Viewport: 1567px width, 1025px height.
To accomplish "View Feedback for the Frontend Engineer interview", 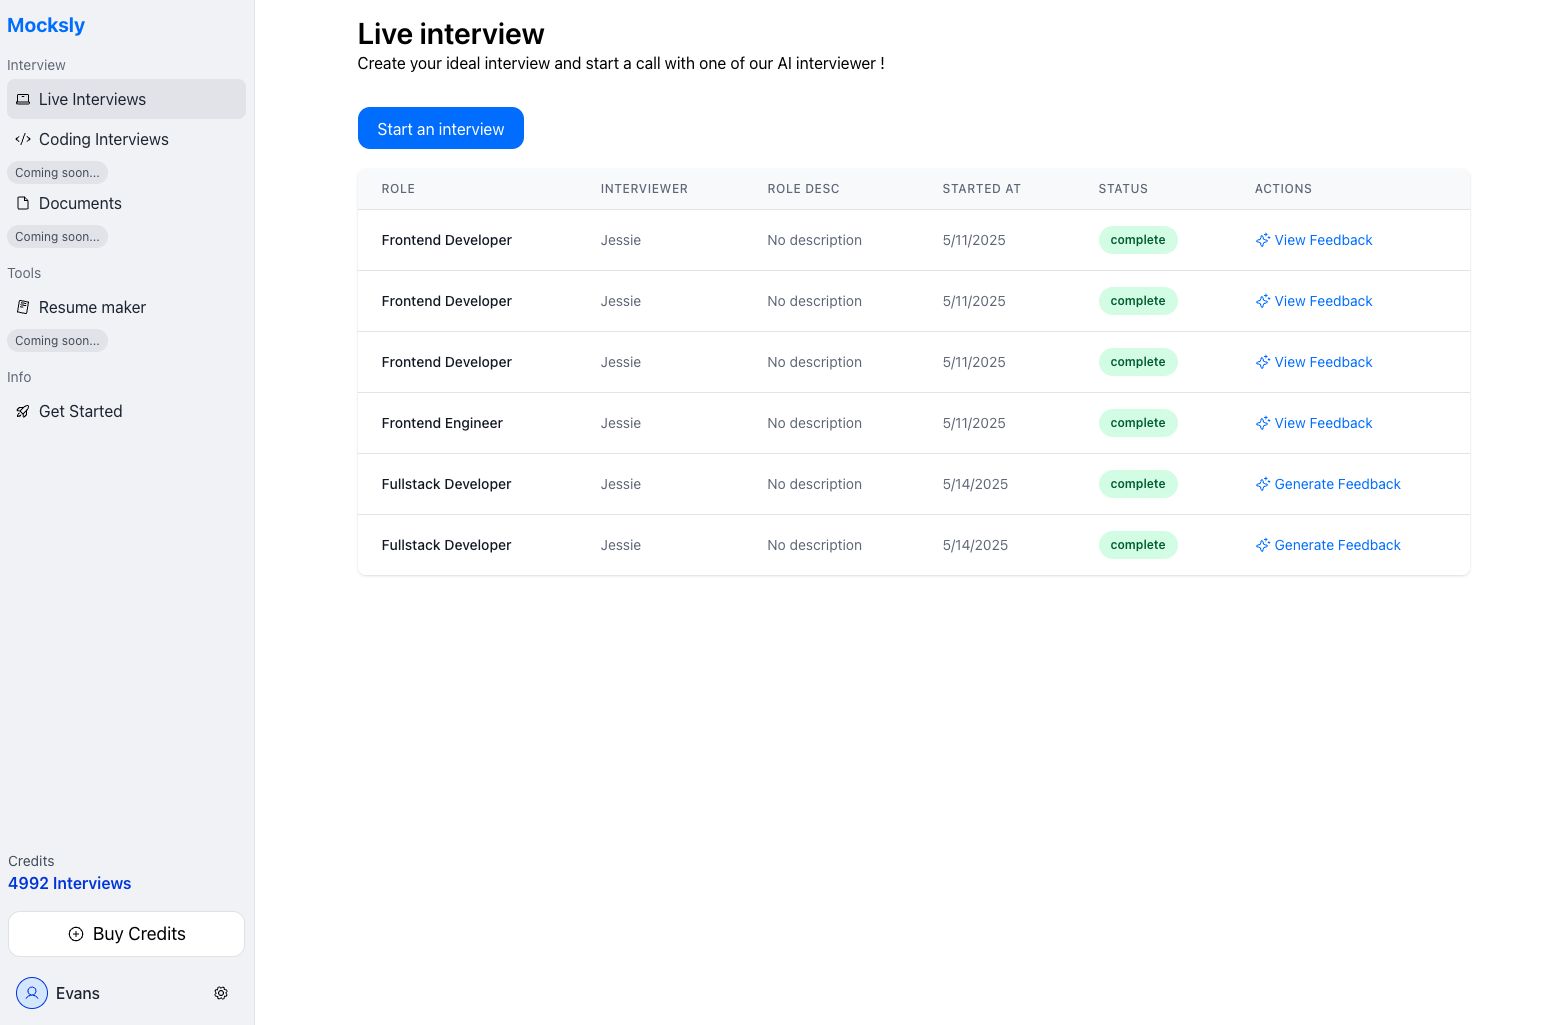I will (x=1314, y=423).
